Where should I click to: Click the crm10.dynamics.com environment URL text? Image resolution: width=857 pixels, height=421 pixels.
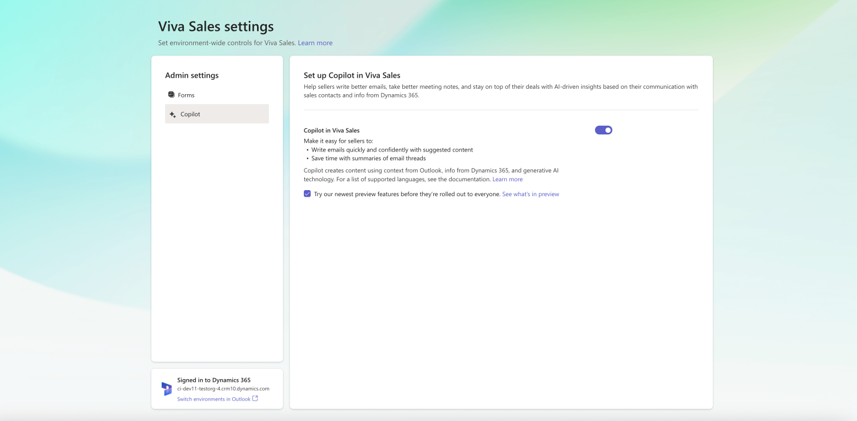point(223,389)
